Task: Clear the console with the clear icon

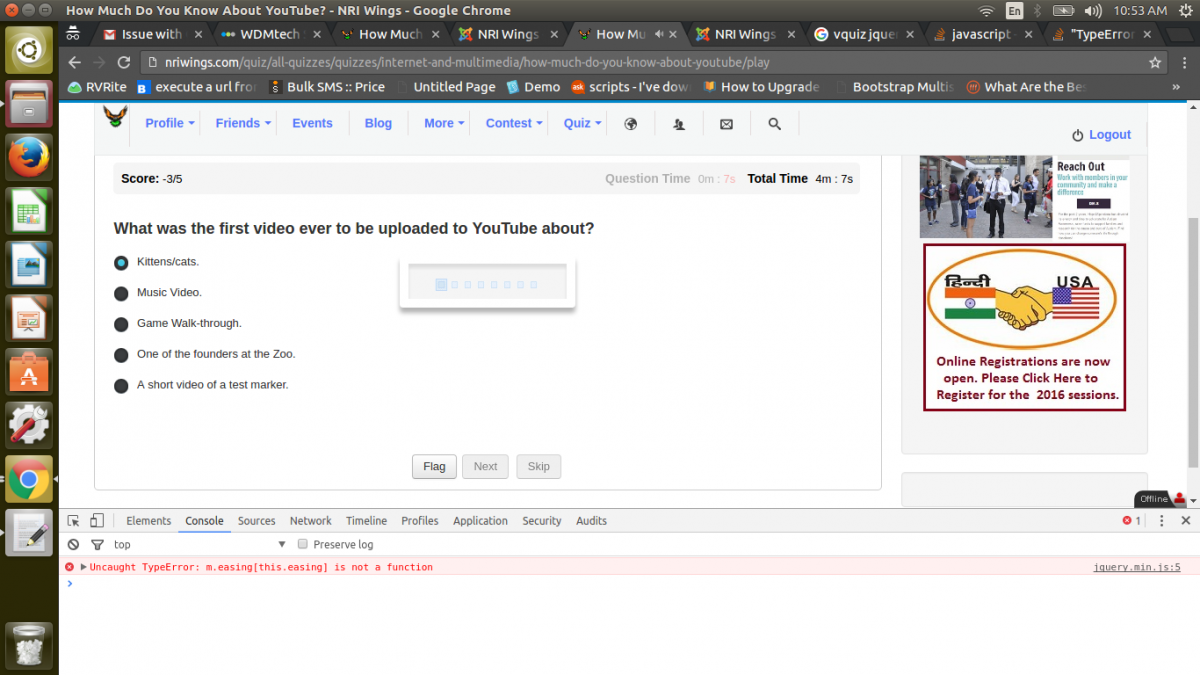Action: click(x=73, y=545)
